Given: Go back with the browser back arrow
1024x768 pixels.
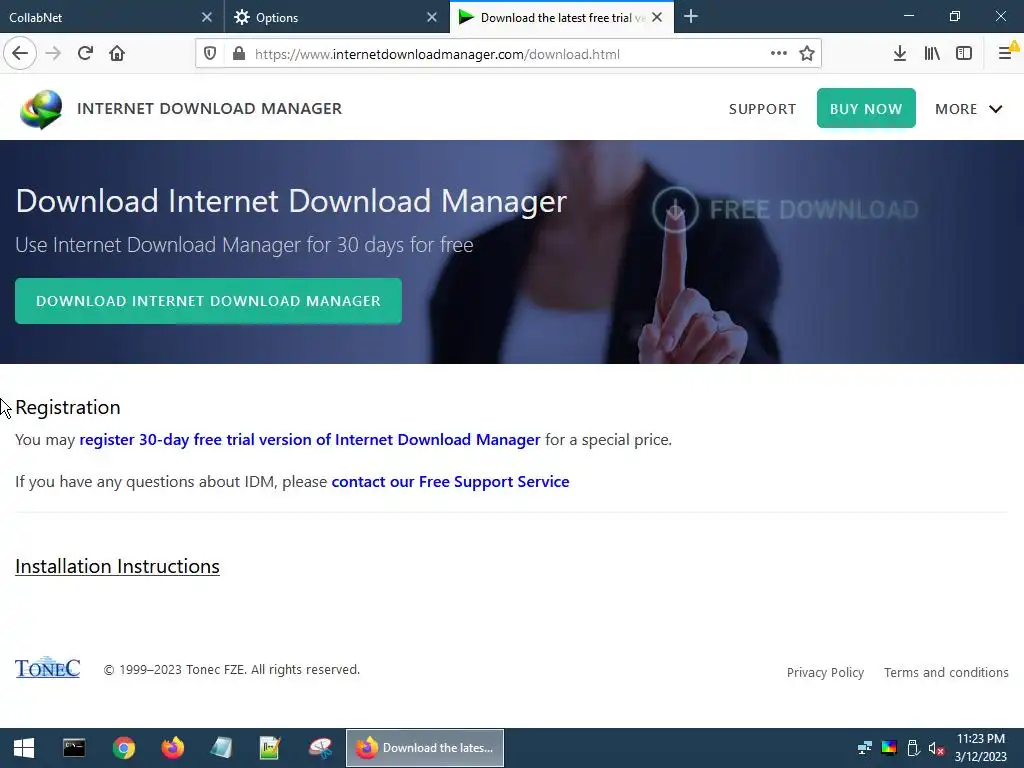Looking at the screenshot, I should pos(20,54).
